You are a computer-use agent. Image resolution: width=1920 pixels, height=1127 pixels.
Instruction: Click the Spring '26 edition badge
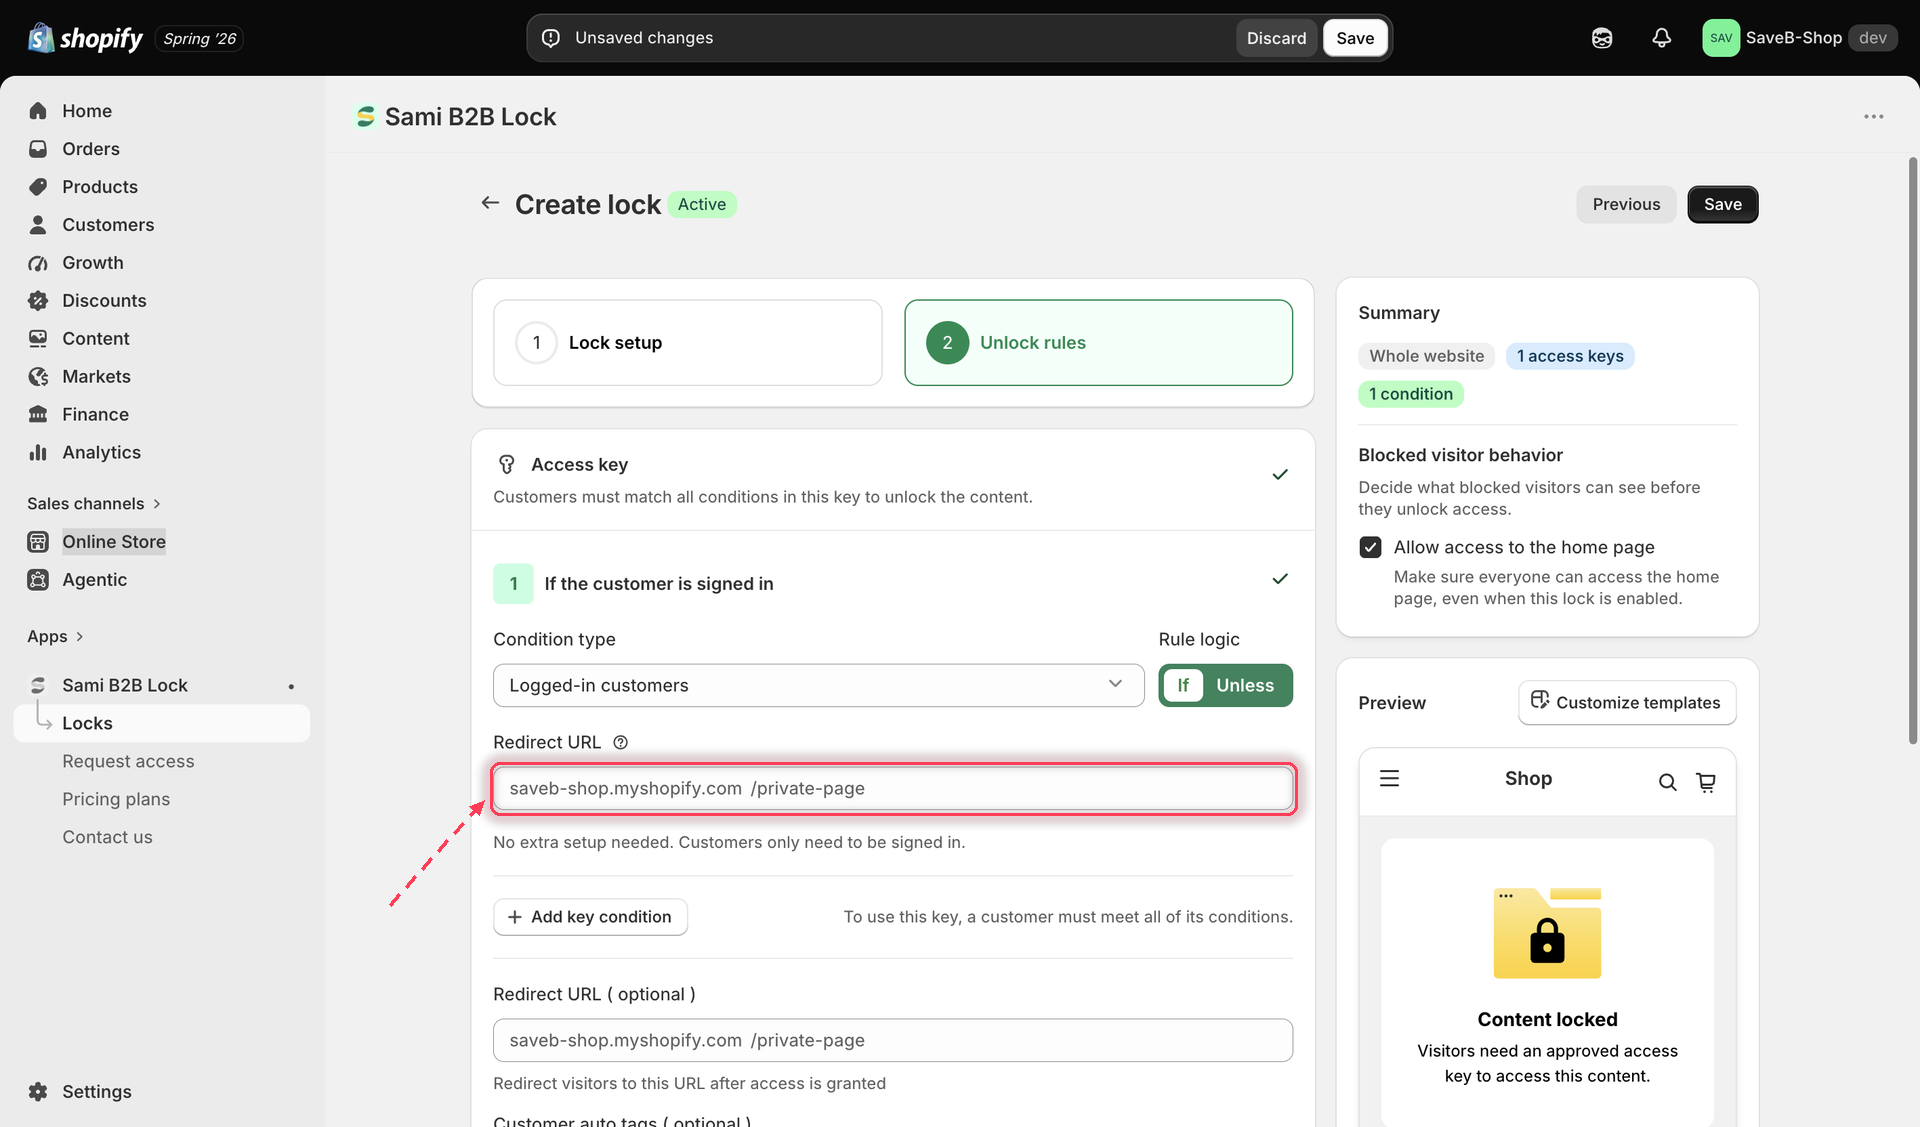200,38
